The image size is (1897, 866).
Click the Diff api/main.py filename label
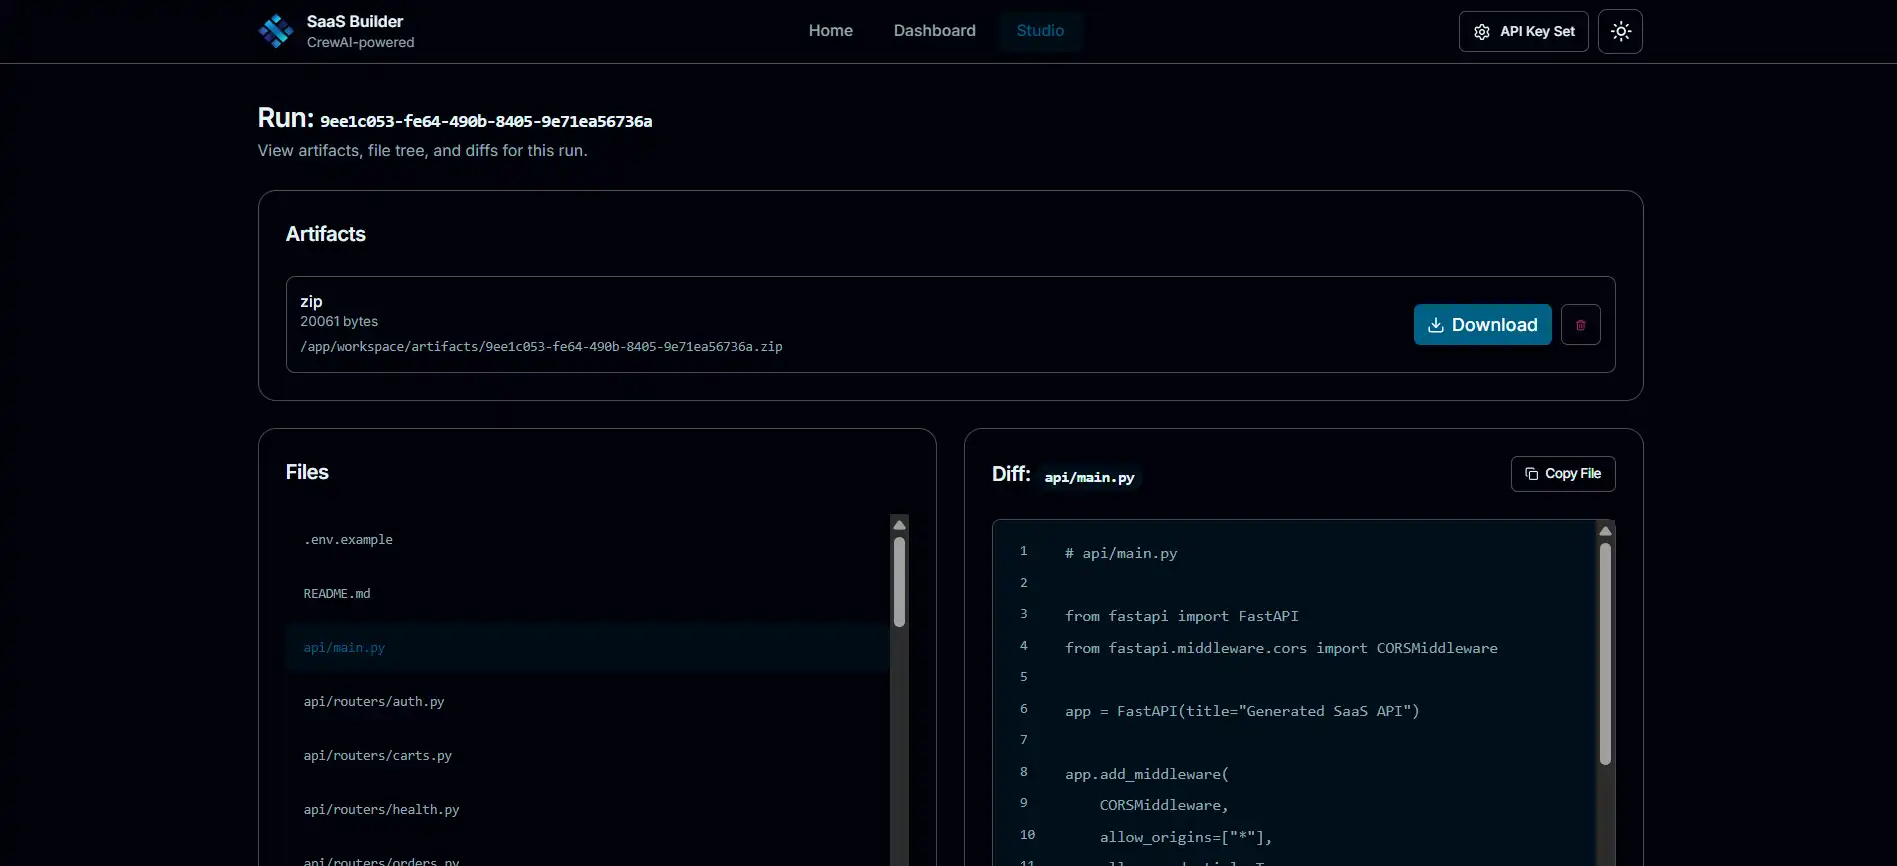click(1089, 477)
